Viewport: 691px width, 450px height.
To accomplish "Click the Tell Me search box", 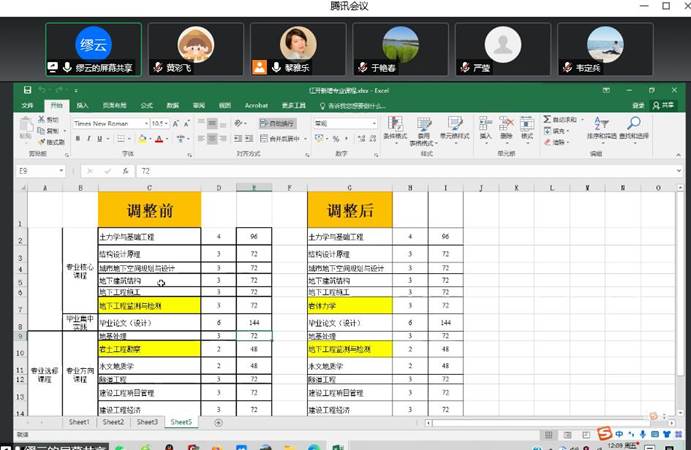I will coord(353,106).
